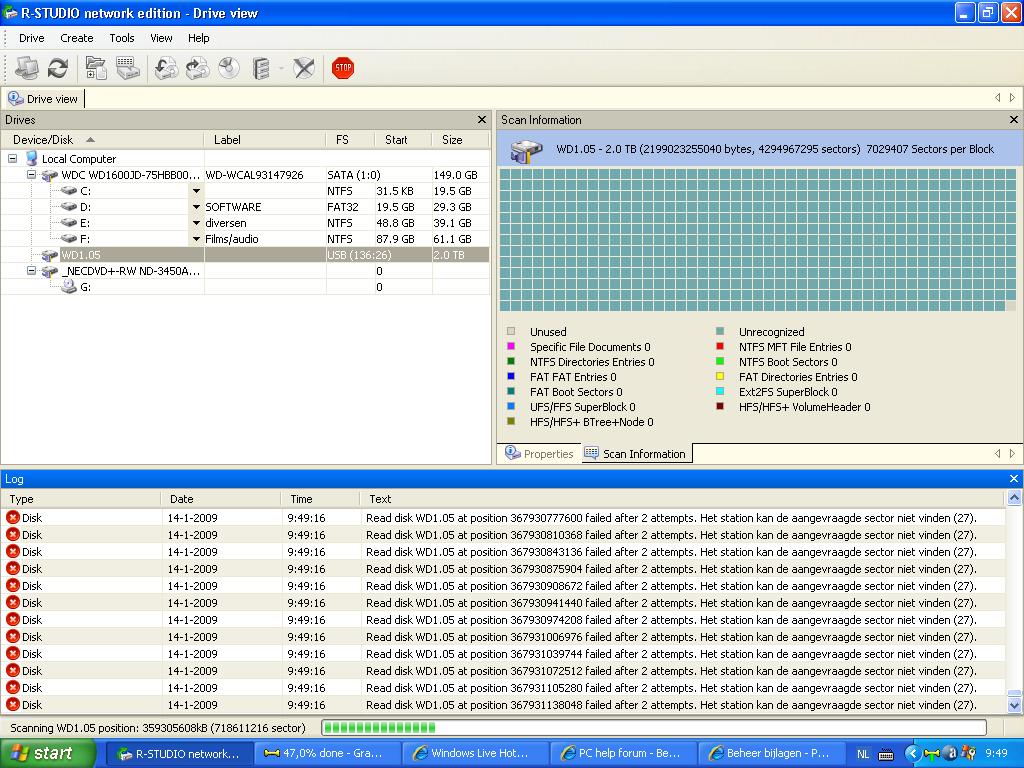Click the Connect to remote computer toolbar icon

click(27, 68)
